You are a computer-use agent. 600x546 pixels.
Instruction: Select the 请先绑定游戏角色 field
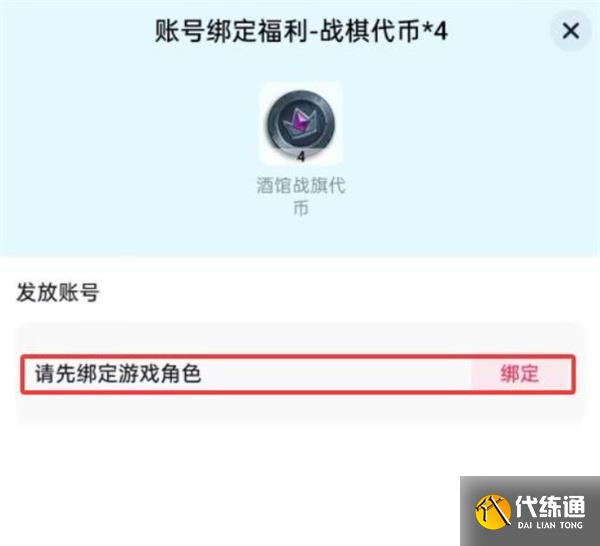(298, 374)
